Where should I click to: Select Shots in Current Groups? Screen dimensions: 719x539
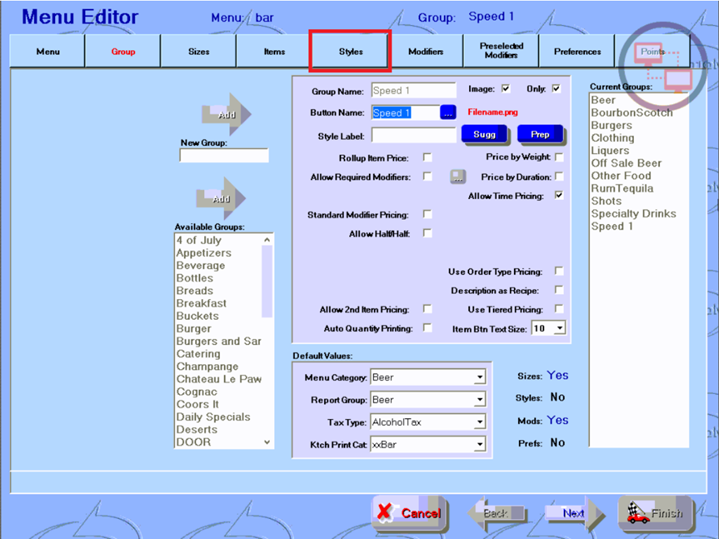[606, 201]
